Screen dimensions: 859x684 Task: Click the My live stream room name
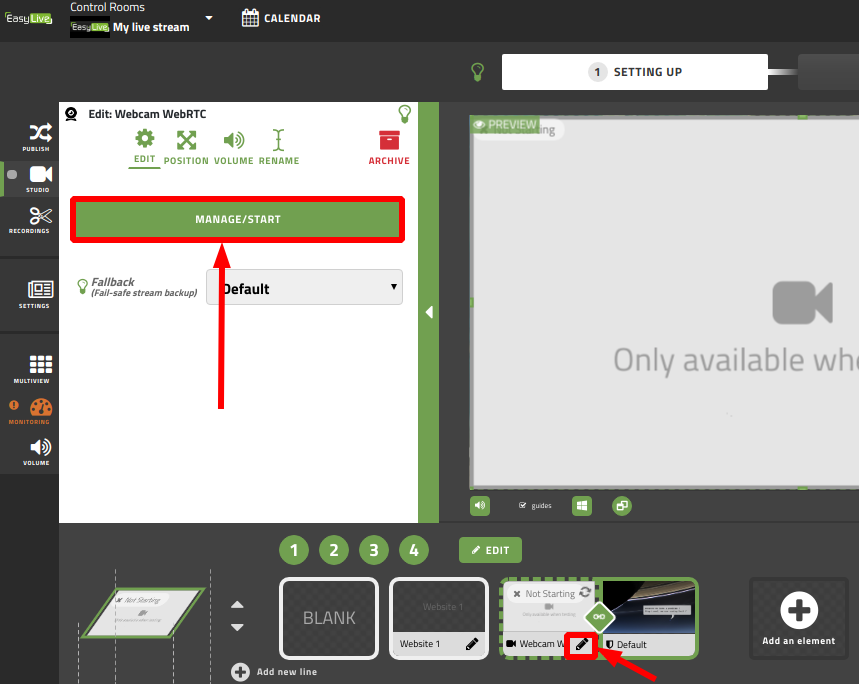(151, 27)
